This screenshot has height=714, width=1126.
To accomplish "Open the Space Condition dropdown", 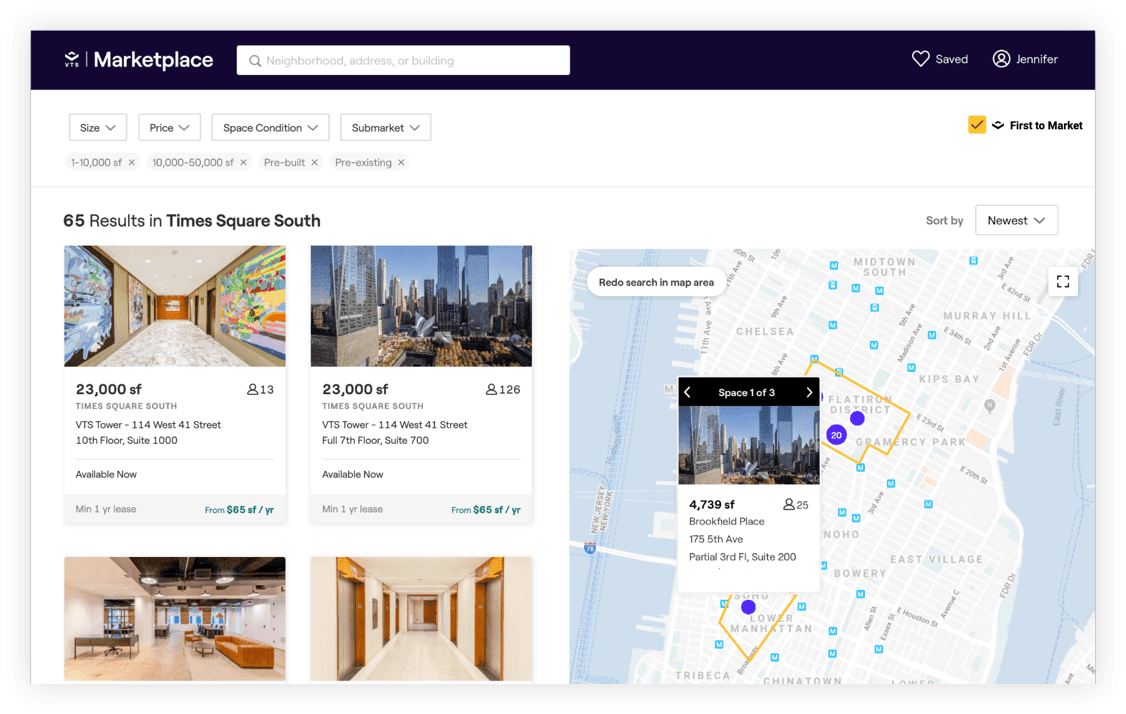I will (270, 128).
